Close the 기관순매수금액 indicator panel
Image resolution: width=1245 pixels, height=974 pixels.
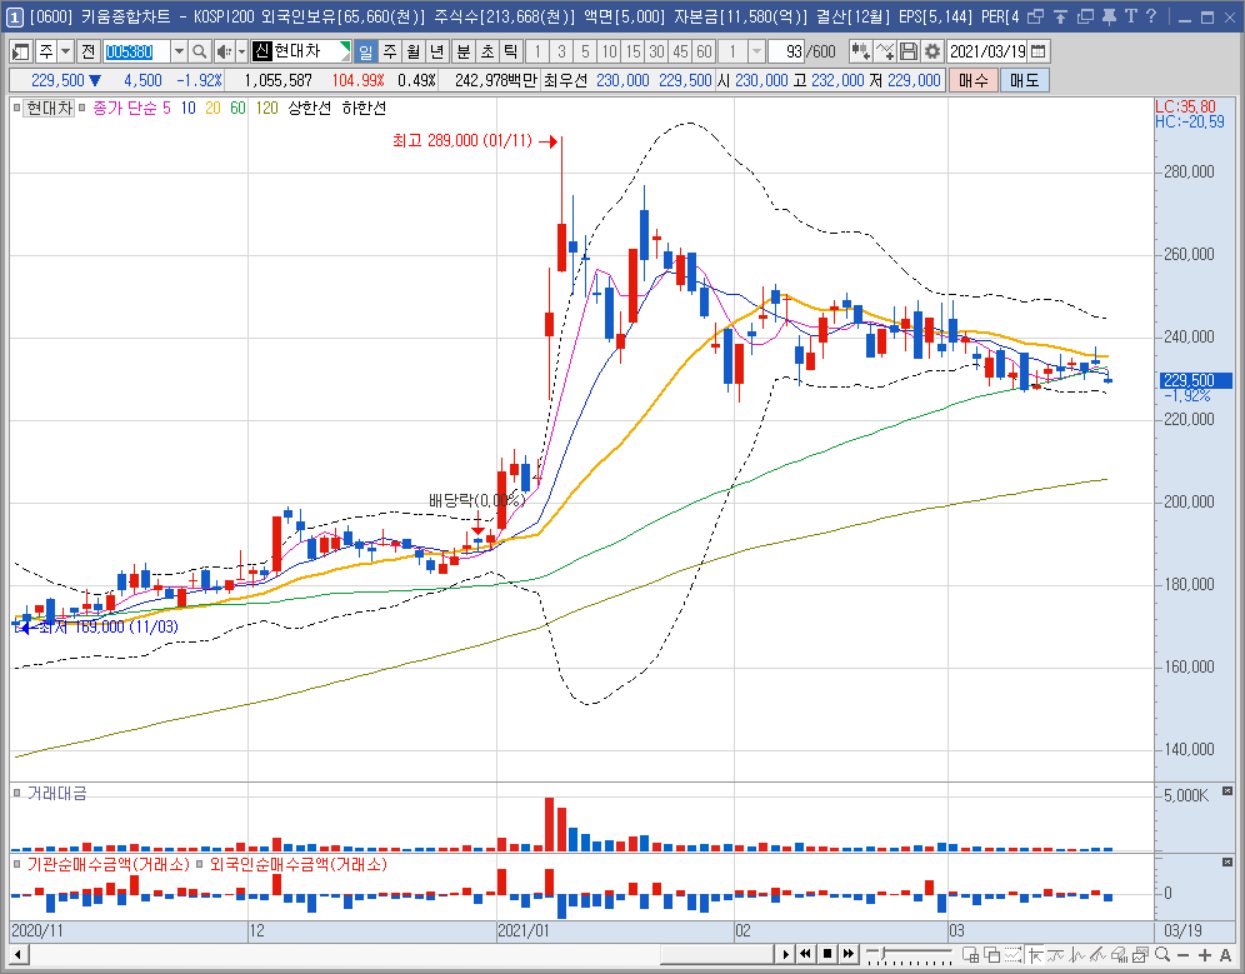tap(1228, 862)
